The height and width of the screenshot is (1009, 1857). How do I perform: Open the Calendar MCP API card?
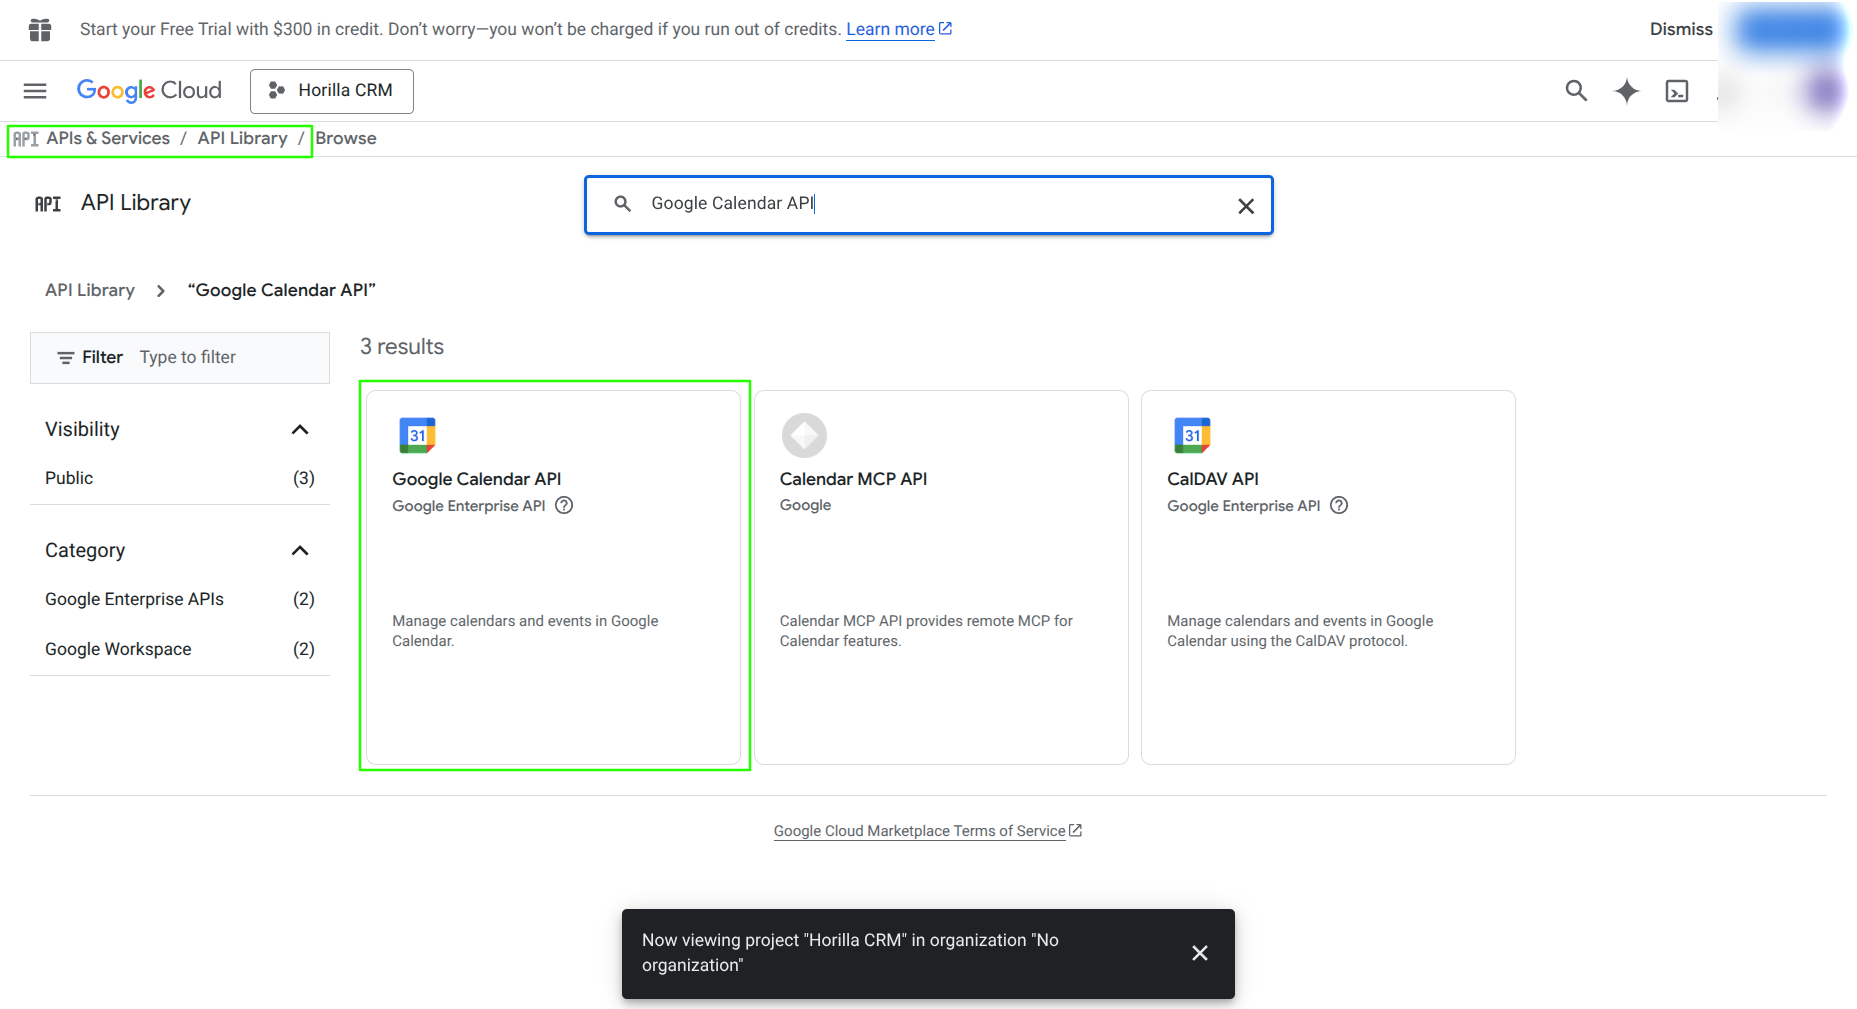pos(941,577)
